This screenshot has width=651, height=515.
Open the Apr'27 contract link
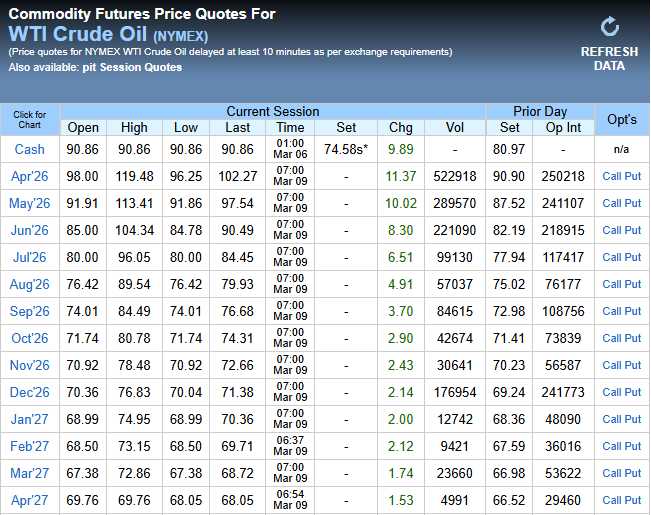point(29,500)
